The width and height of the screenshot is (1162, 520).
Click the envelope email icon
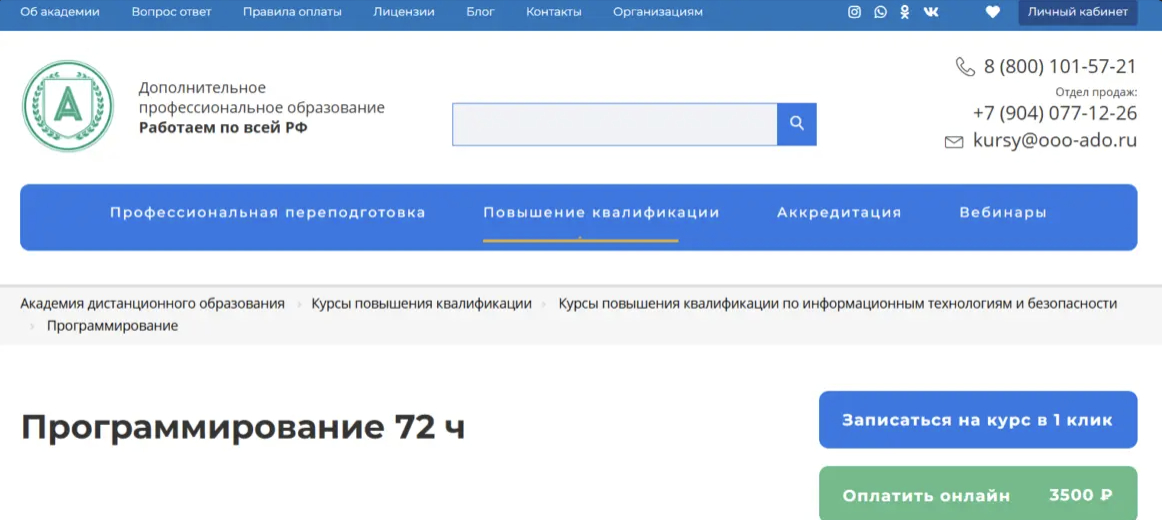click(954, 141)
